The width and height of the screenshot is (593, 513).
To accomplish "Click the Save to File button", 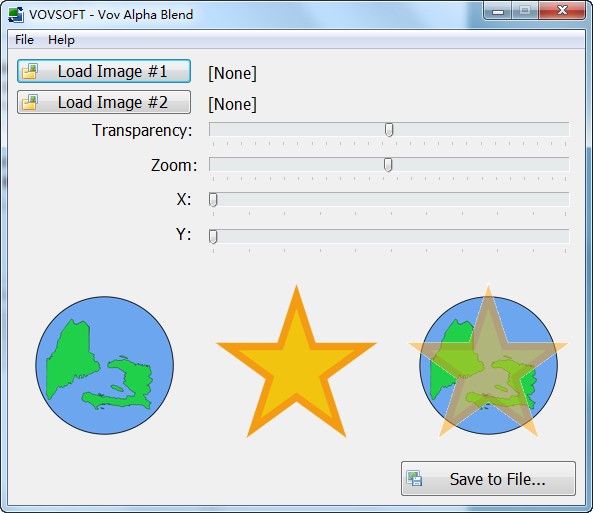I will [488, 479].
